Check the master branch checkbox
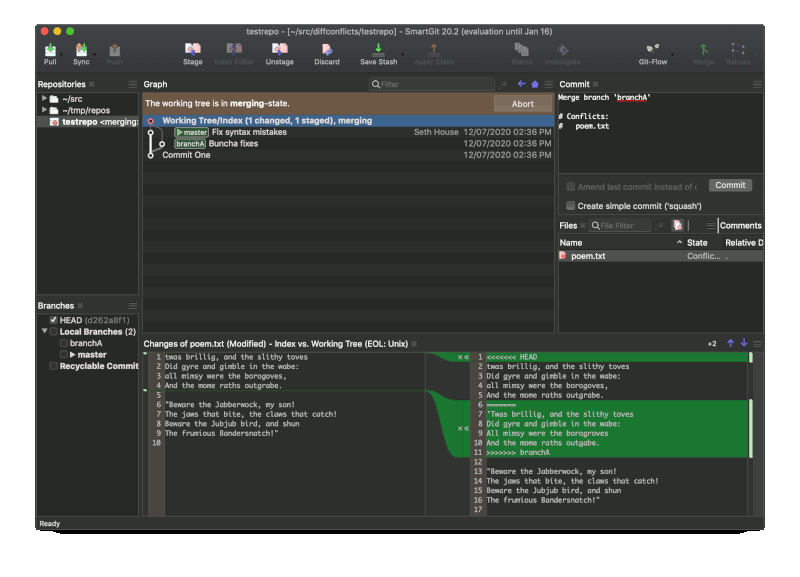Image resolution: width=800 pixels, height=577 pixels. click(64, 355)
